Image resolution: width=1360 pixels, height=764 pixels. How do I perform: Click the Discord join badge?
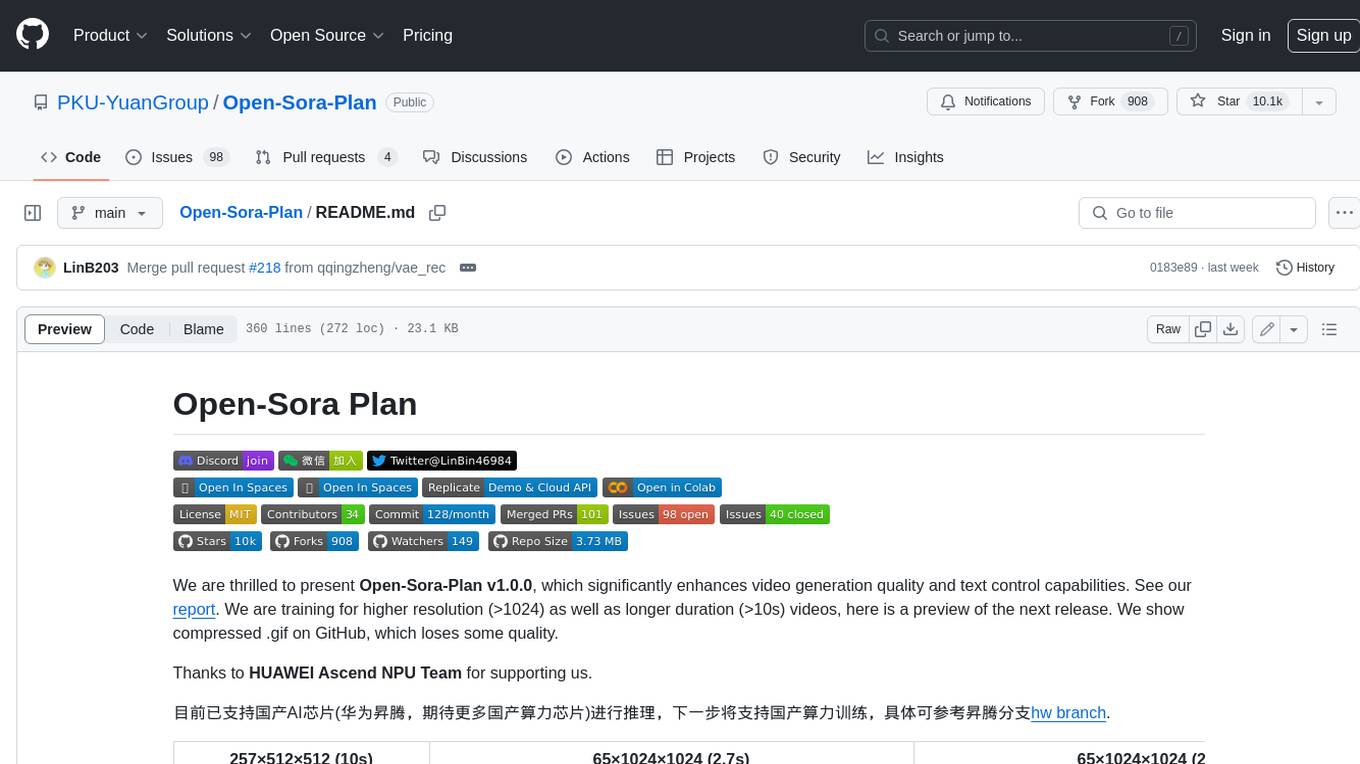click(x=223, y=460)
